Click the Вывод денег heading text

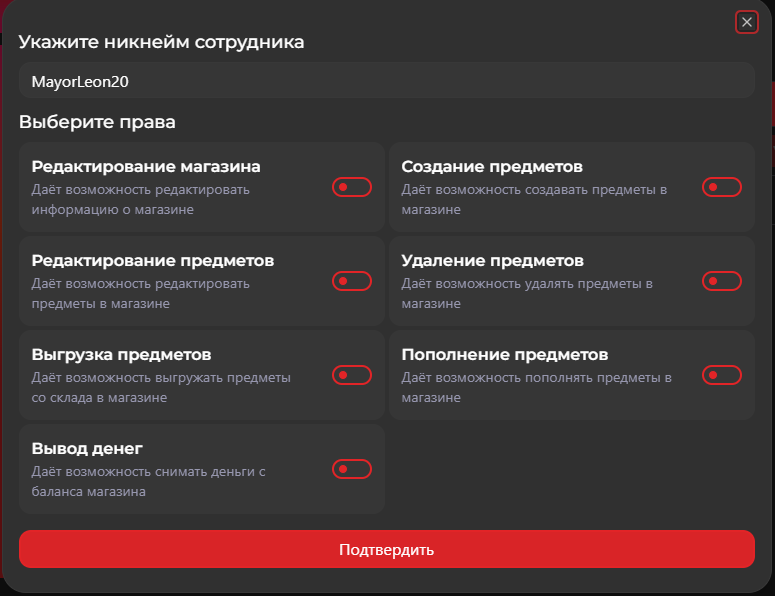[x=88, y=448]
